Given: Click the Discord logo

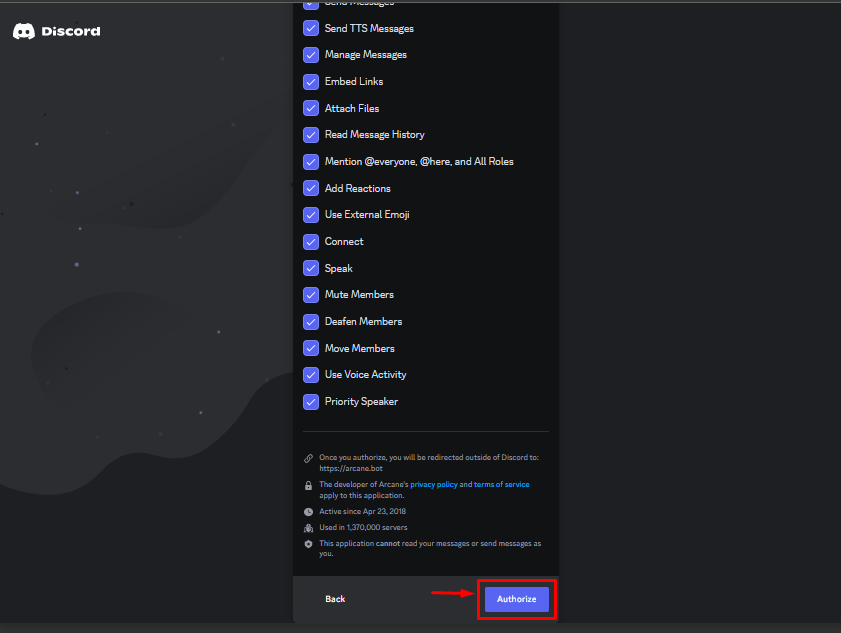Looking at the screenshot, I should 56,31.
